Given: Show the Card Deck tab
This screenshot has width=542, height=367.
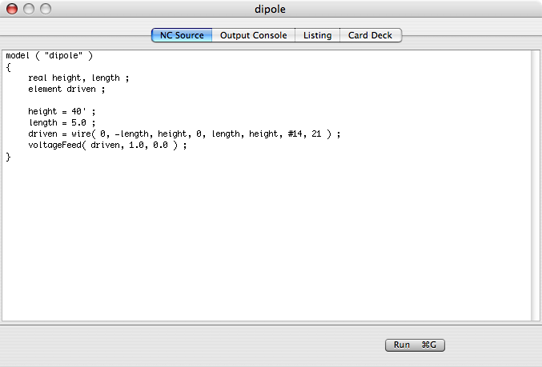Looking at the screenshot, I should tap(370, 35).
